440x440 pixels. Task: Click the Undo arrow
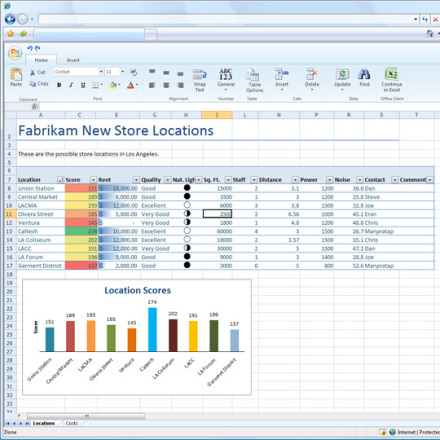pyautogui.click(x=30, y=48)
